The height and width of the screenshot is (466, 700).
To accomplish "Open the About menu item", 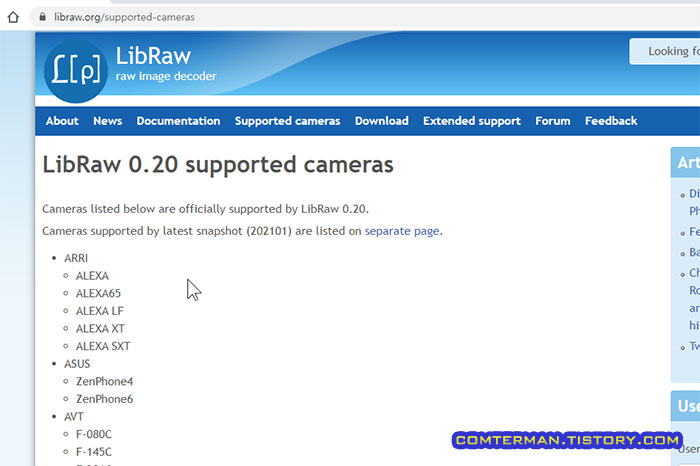I will (62, 121).
